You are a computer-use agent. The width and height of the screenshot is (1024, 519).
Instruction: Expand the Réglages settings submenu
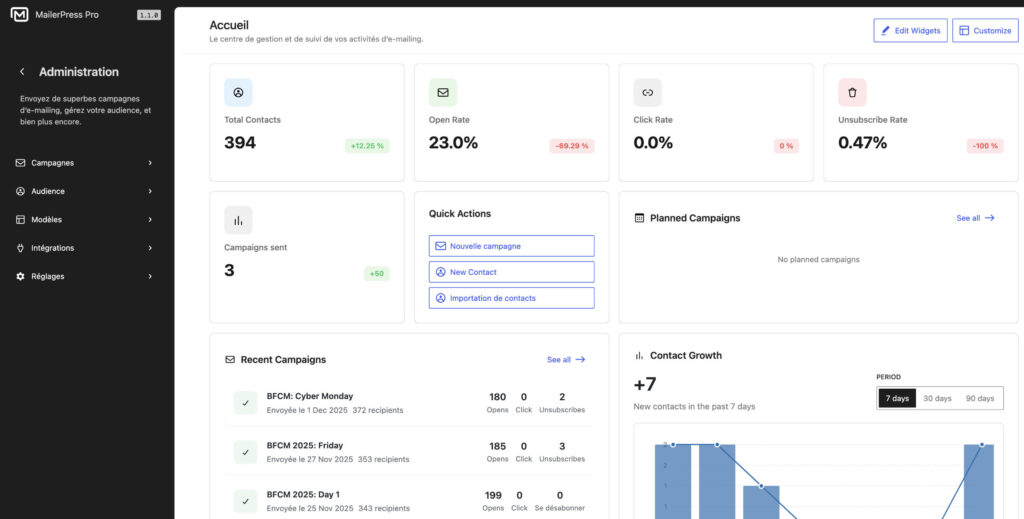tap(85, 276)
